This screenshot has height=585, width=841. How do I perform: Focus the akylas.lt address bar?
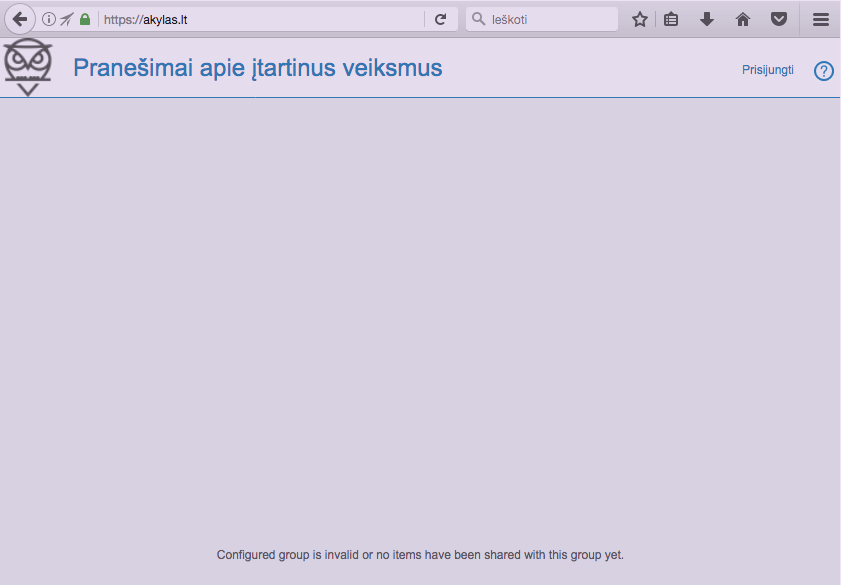tap(260, 19)
